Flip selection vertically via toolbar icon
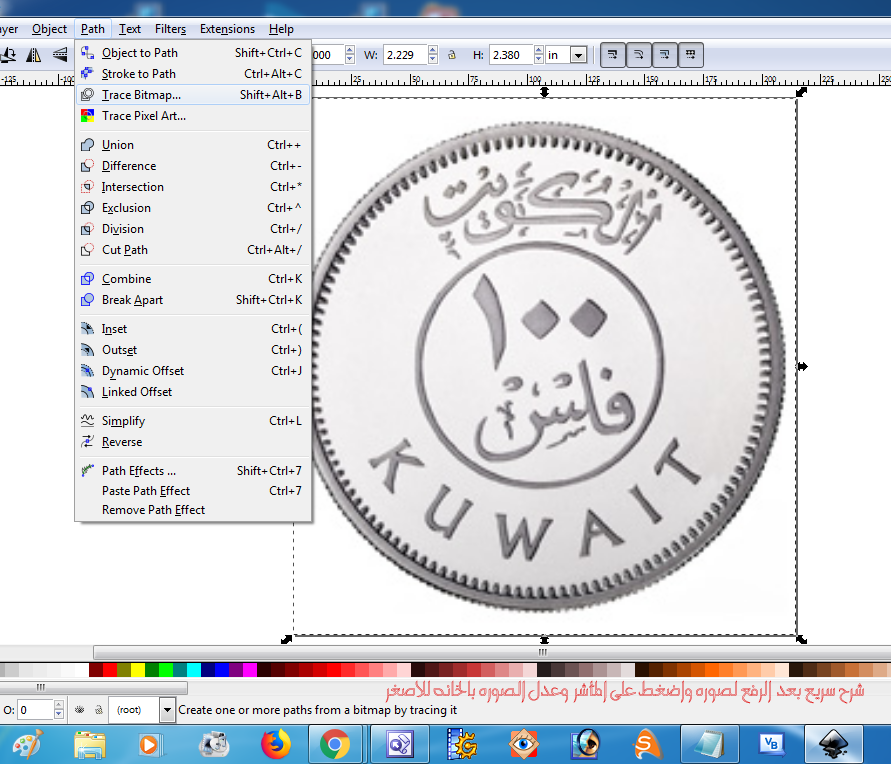This screenshot has width=891, height=764. tap(59, 55)
